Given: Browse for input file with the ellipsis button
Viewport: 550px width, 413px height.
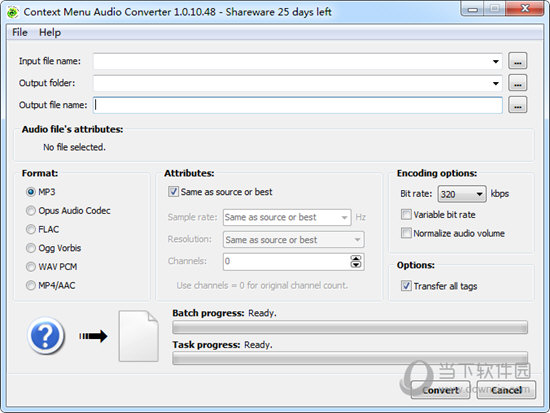Looking at the screenshot, I should [517, 61].
